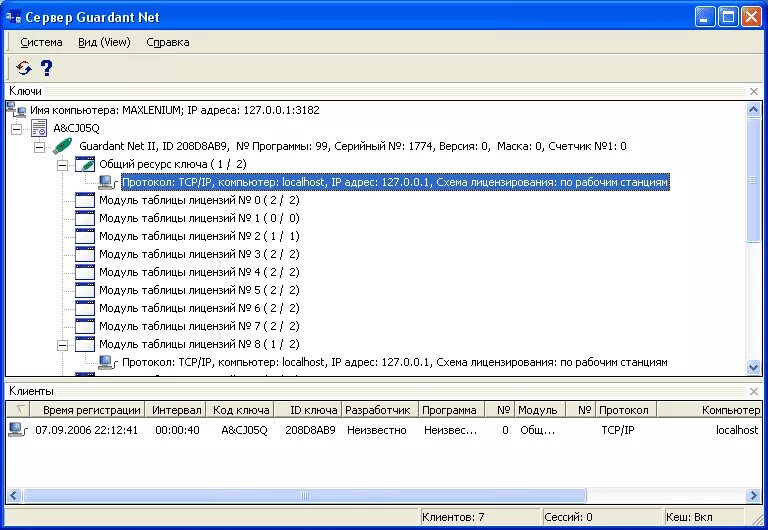Click the window icon for Модуль № 1
Screen dimensions: 768x530
(85, 218)
